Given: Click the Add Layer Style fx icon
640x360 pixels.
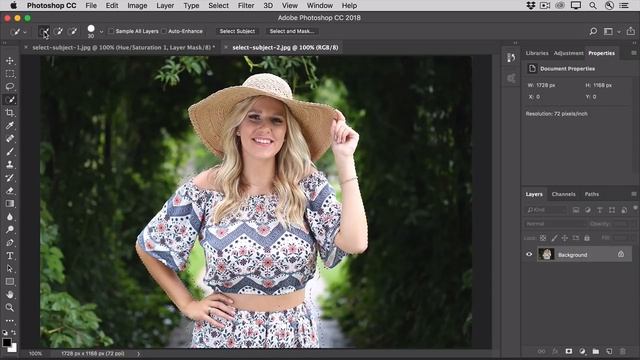Looking at the screenshot, I should click(555, 351).
